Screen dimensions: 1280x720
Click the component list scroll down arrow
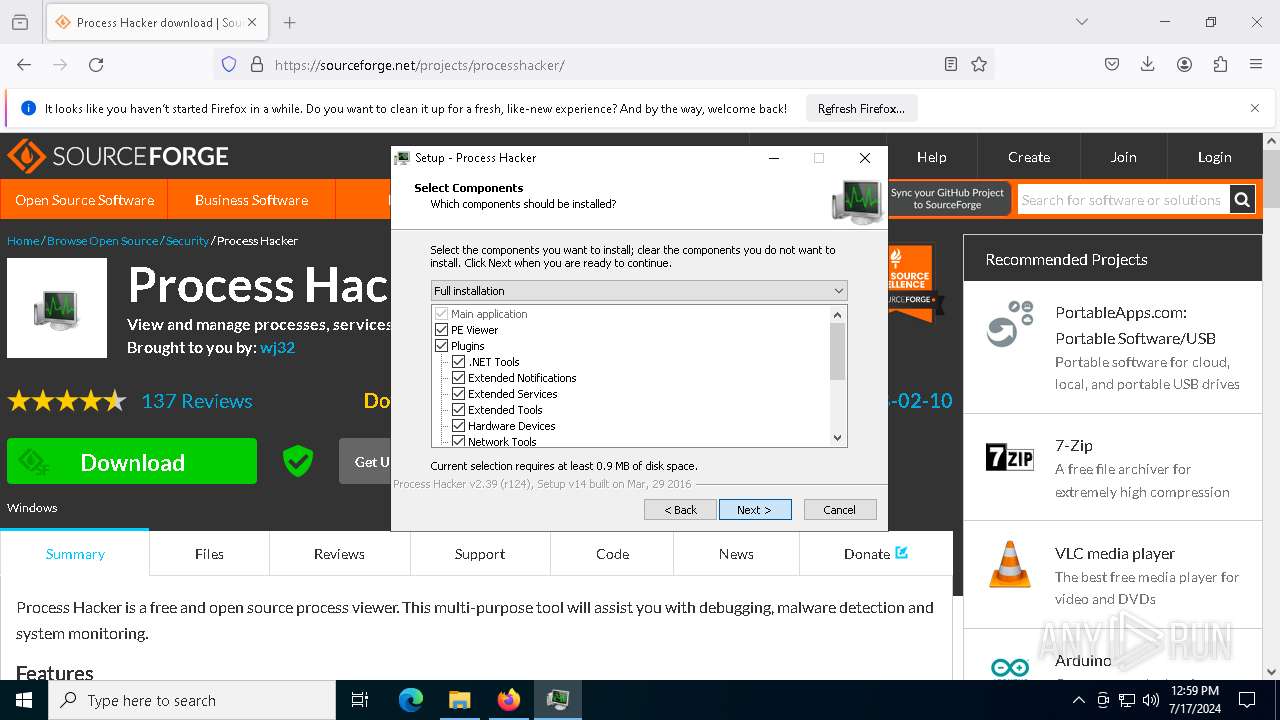pyautogui.click(x=838, y=438)
